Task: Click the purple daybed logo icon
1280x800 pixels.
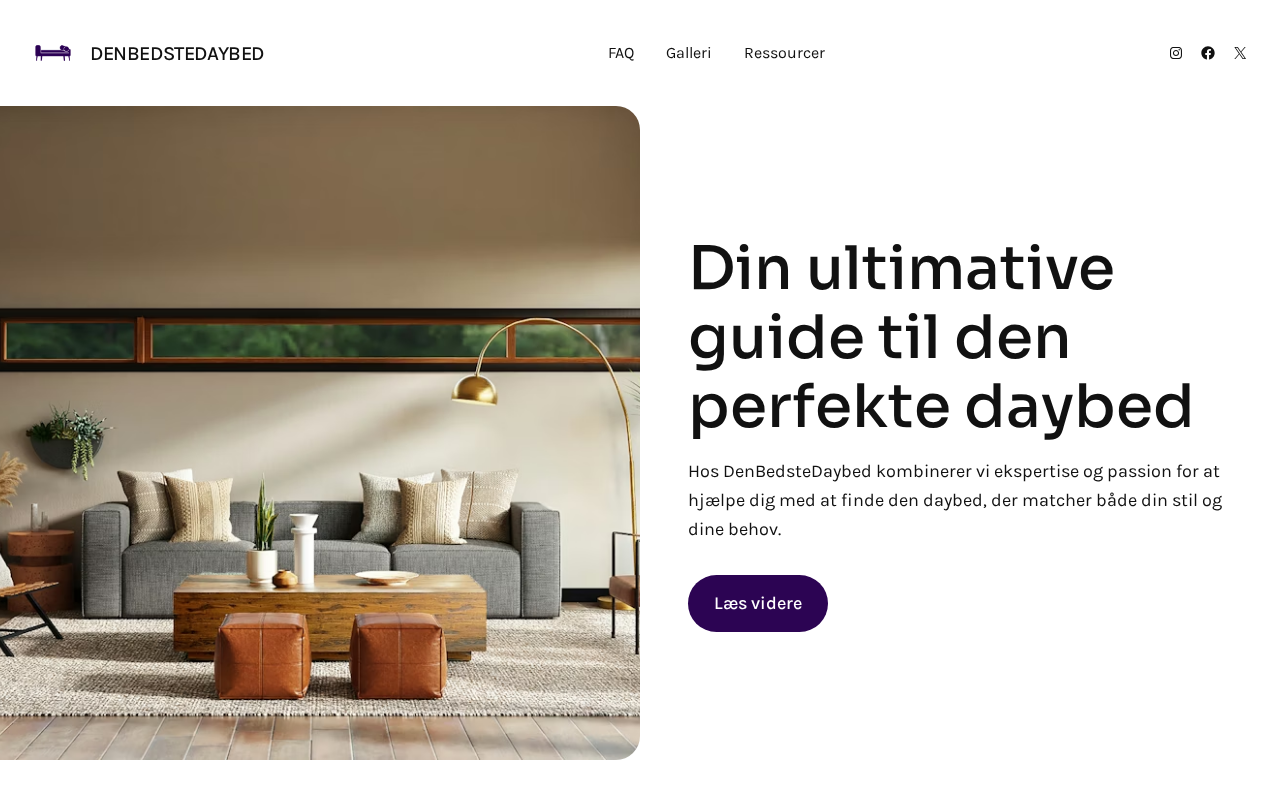Action: pyautogui.click(x=53, y=53)
